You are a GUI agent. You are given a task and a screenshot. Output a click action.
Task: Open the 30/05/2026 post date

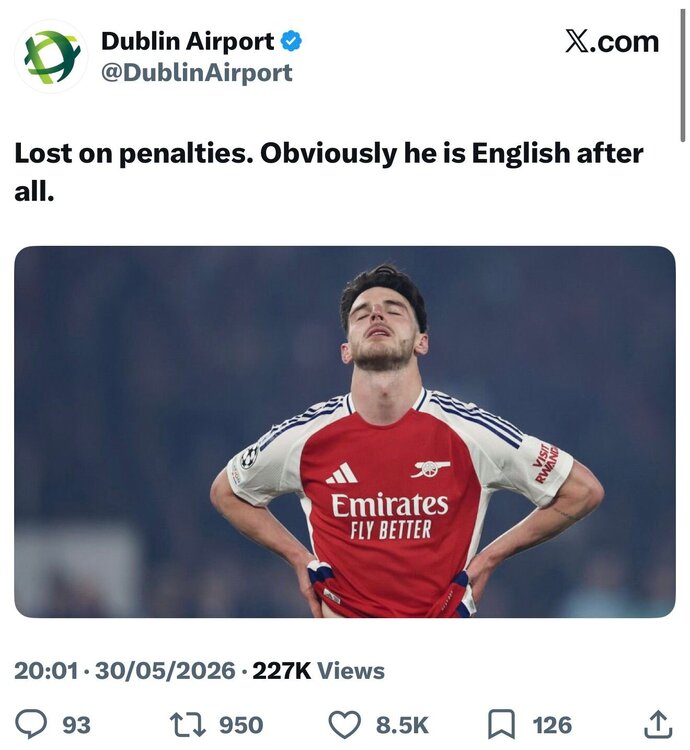point(165,671)
